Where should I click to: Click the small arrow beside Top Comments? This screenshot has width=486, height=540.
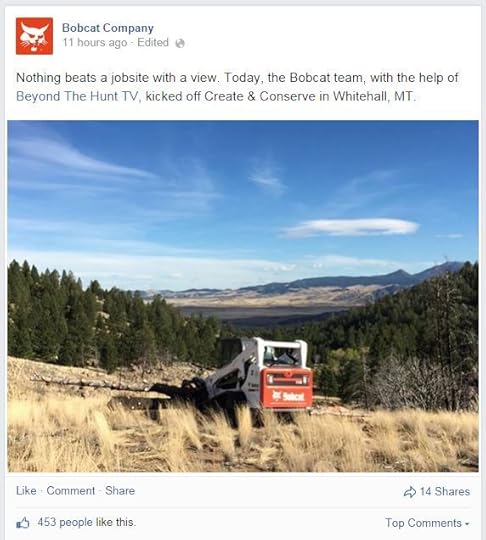coord(467,524)
